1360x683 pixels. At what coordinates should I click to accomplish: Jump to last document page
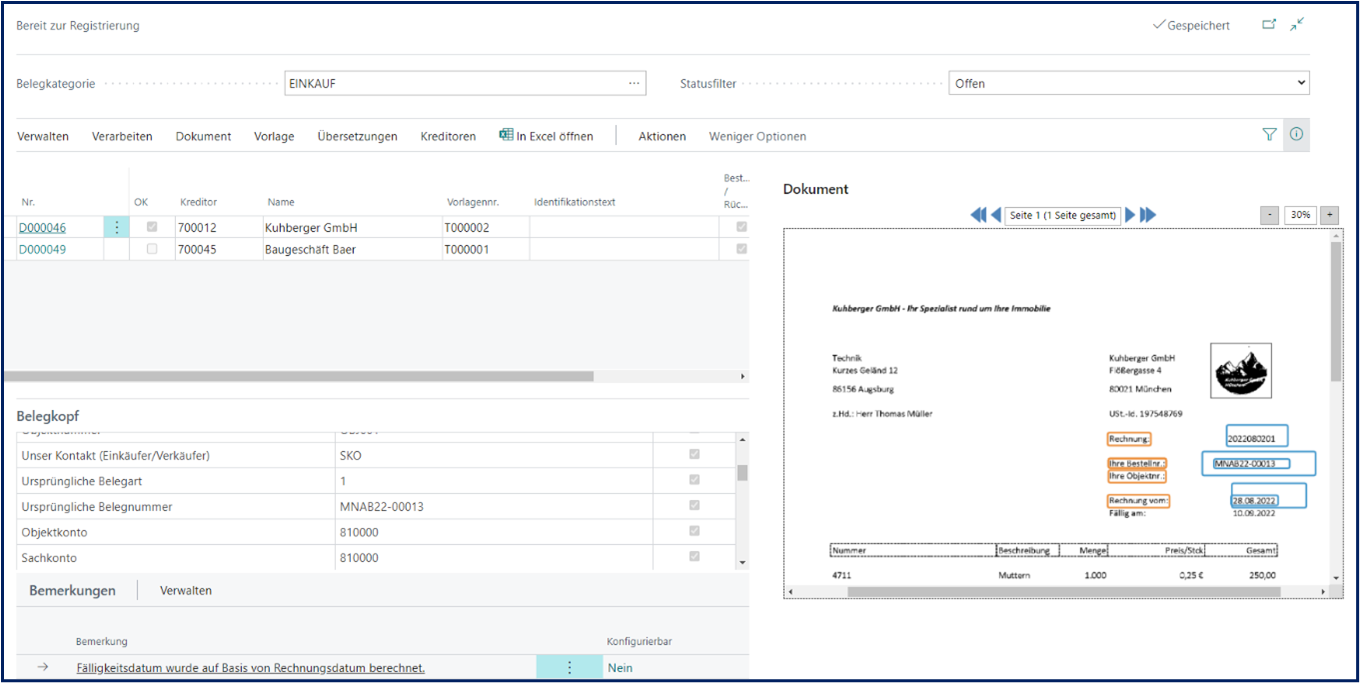pos(1148,215)
